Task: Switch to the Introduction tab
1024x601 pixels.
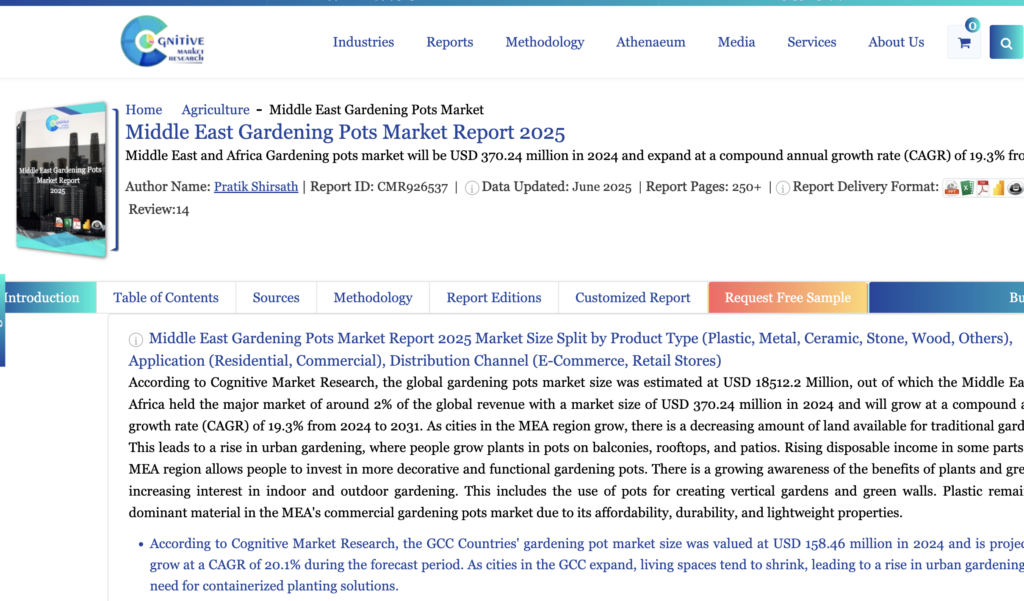Action: [48, 297]
